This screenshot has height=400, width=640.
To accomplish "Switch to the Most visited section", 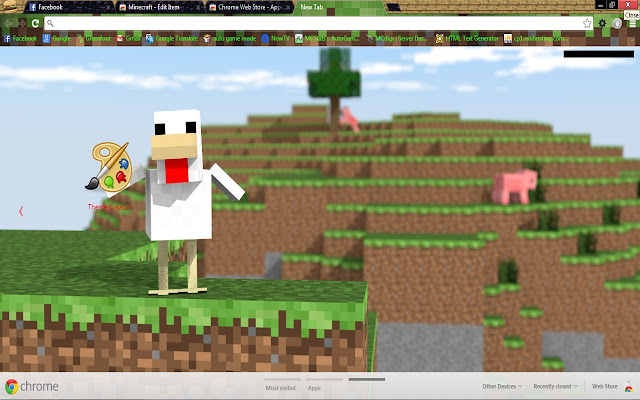I will (280, 388).
